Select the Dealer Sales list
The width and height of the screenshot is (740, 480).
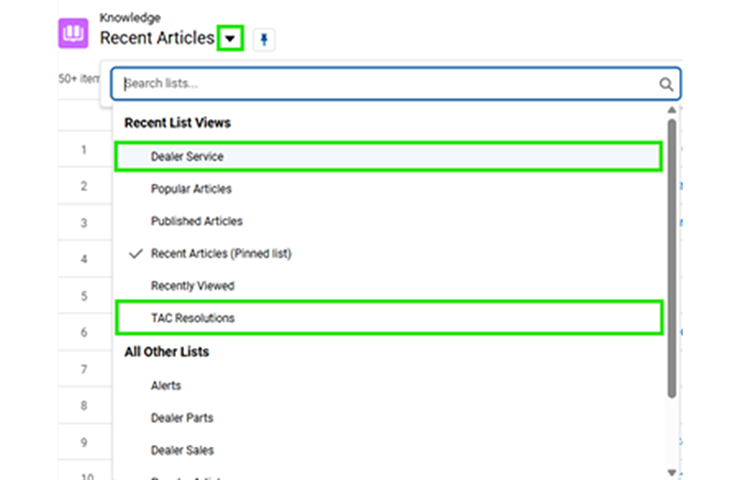(182, 450)
